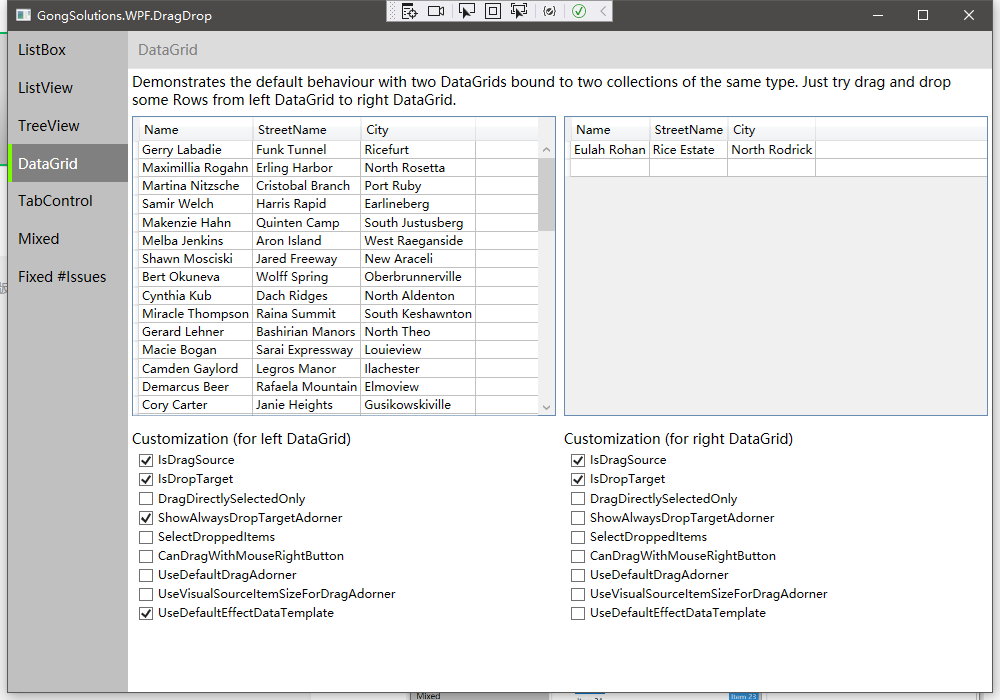Enable ShowAlwaysDropTargetAdorner for the right DataGrid
Viewport: 1000px width, 700px height.
pos(578,518)
